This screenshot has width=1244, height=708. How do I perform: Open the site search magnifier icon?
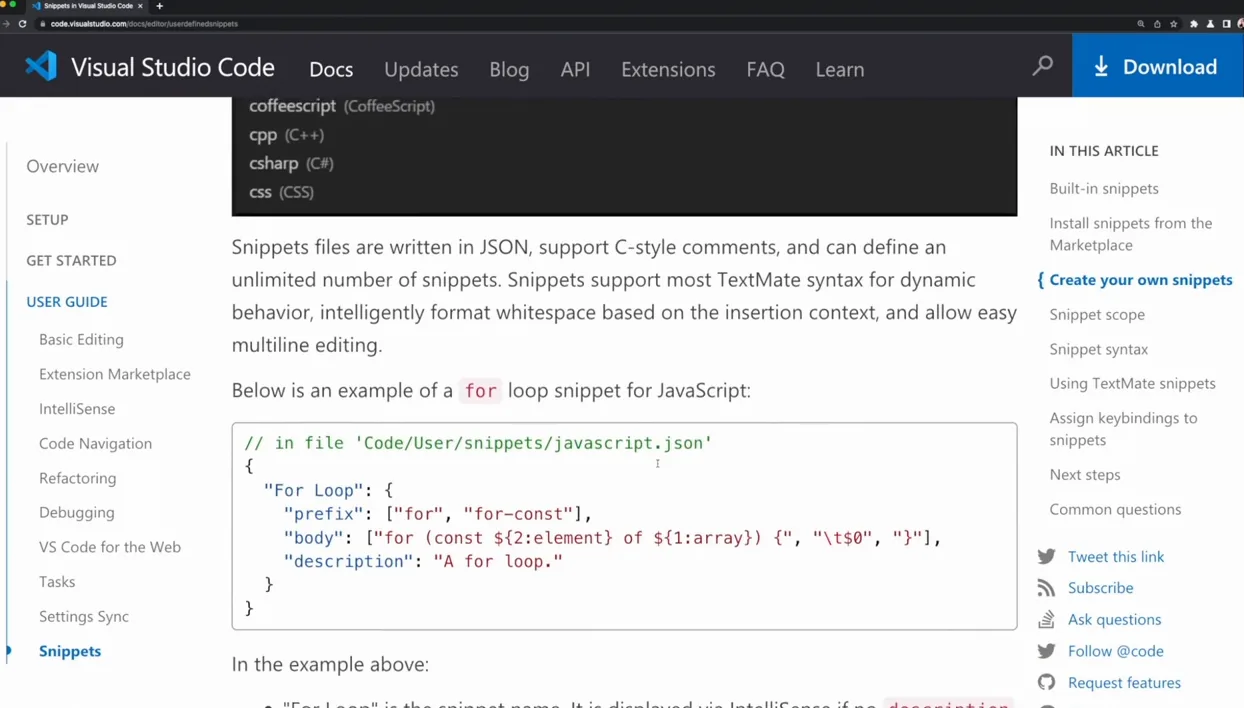tap(1042, 66)
